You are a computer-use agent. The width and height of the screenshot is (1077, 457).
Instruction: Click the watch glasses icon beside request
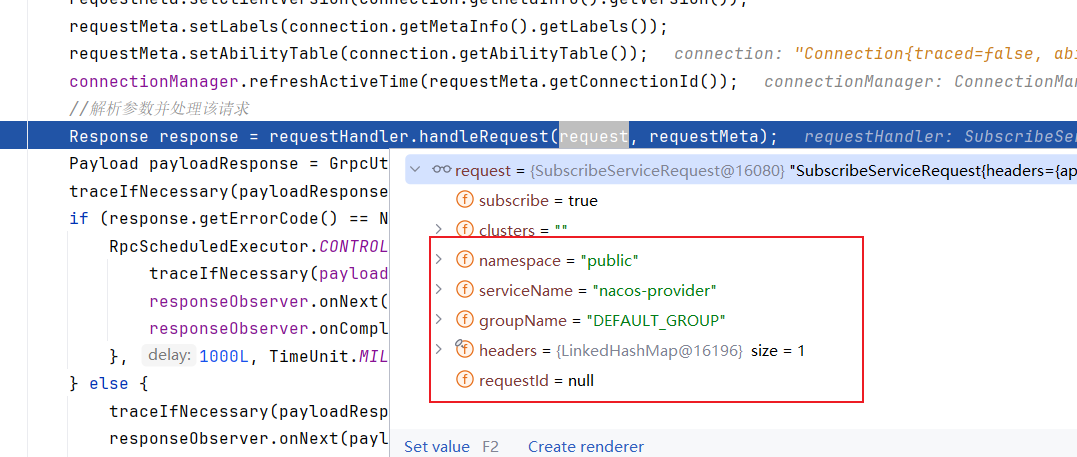click(441, 171)
